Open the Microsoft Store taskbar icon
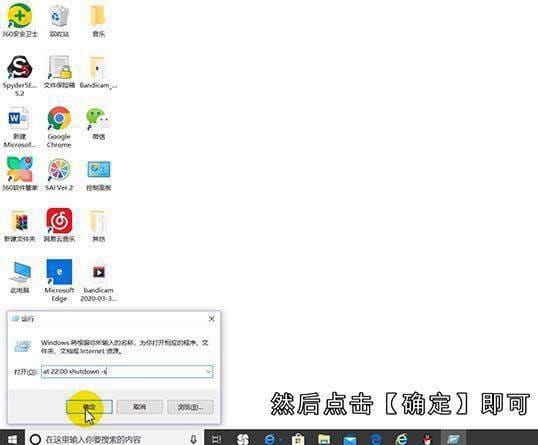Screen dimensions: 538x445 (x=298, y=439)
